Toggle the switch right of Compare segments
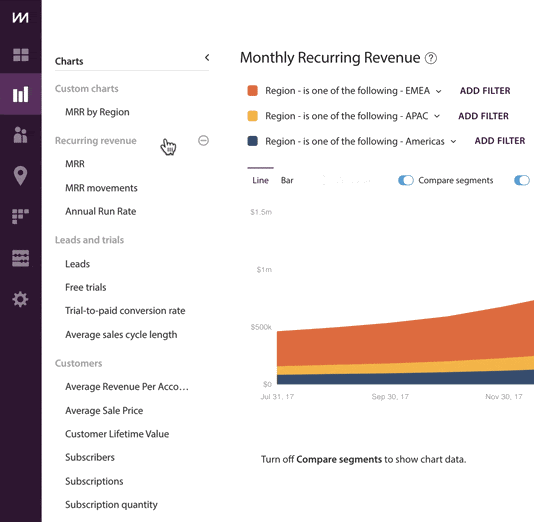 [x=522, y=180]
